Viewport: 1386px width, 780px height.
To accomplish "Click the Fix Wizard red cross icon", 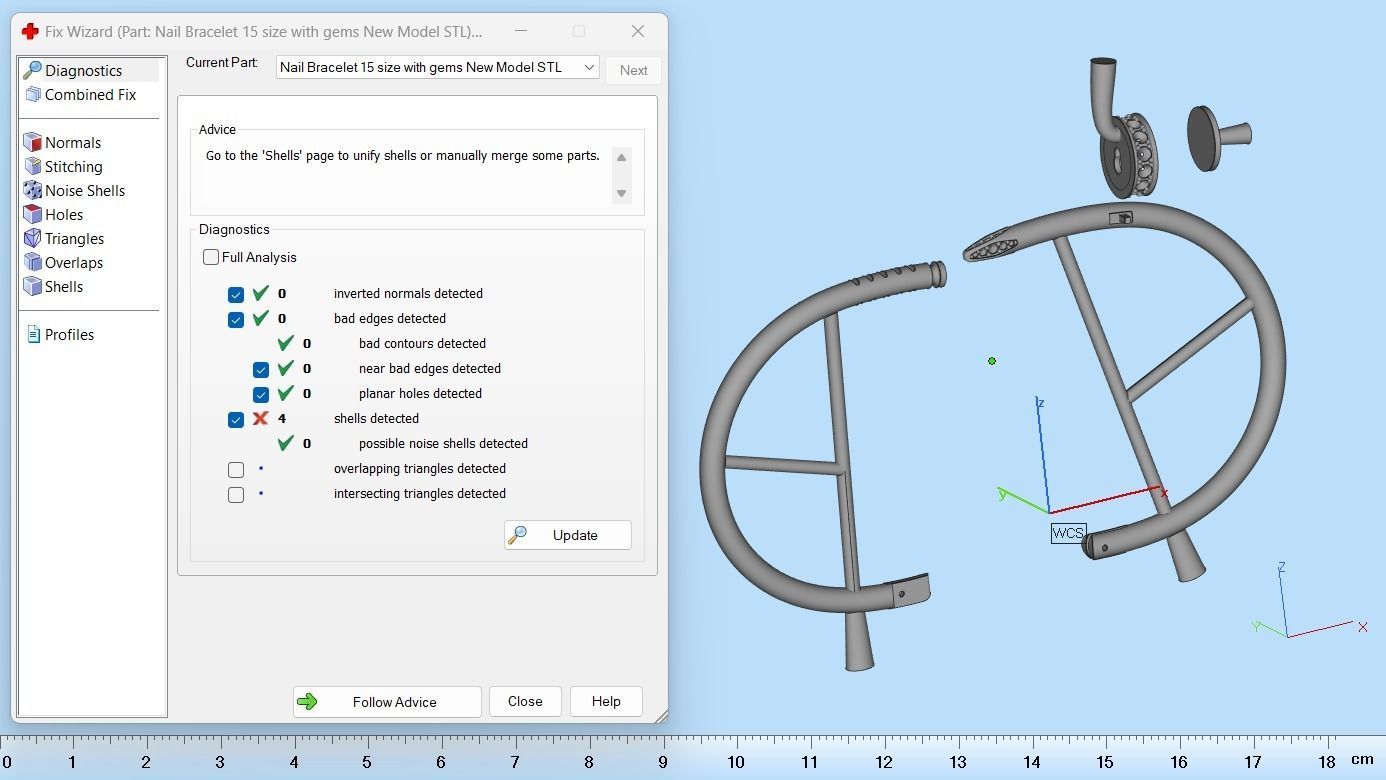I will 30,32.
